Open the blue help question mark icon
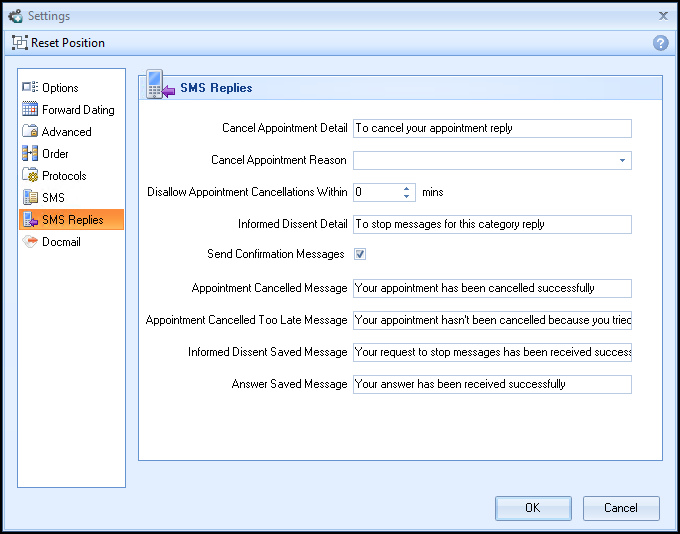The height and width of the screenshot is (534, 680). [660, 43]
